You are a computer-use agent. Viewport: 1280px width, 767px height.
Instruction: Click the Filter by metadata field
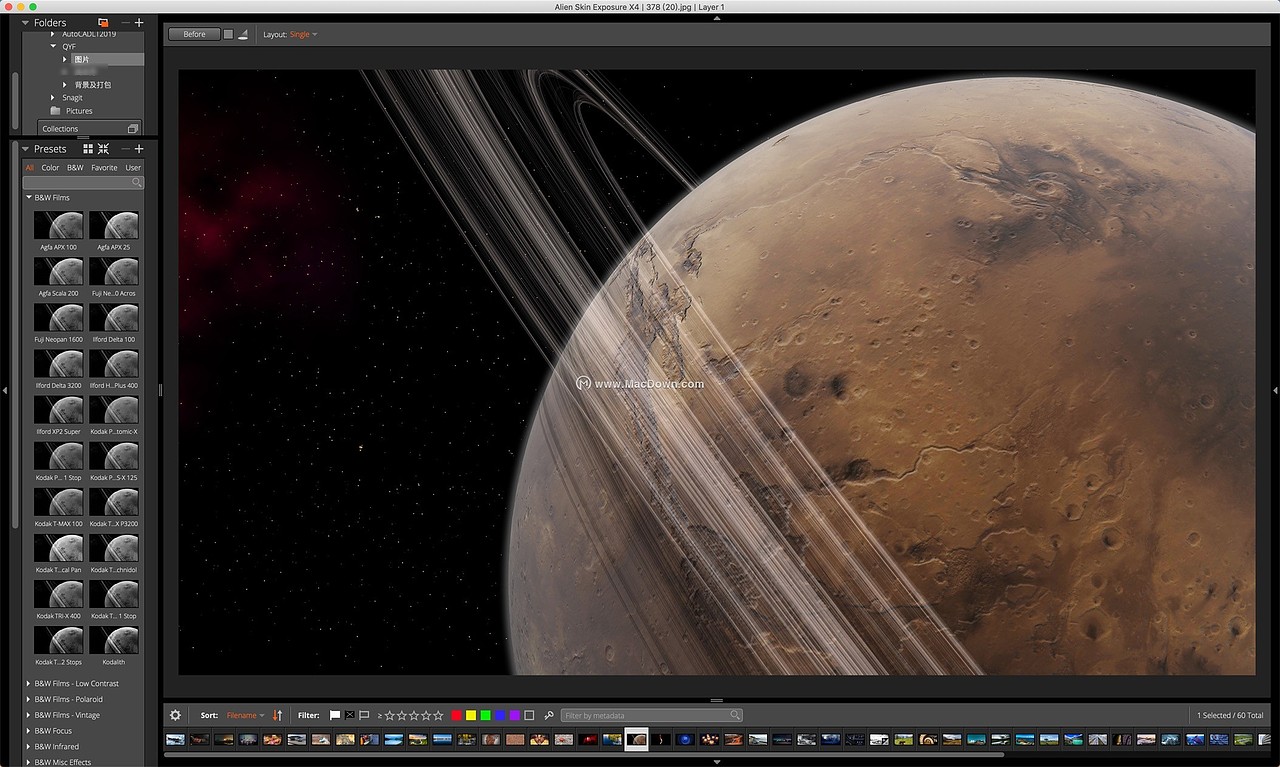[x=651, y=715]
